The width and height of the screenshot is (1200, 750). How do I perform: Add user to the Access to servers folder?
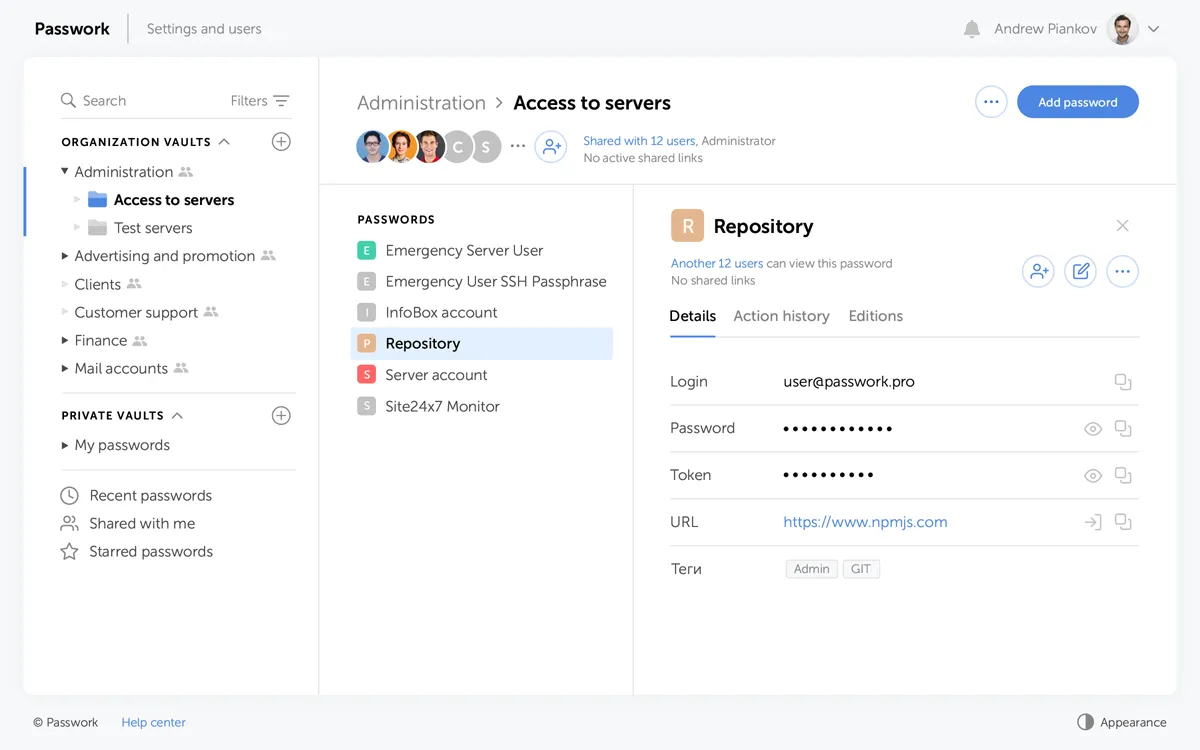551,147
